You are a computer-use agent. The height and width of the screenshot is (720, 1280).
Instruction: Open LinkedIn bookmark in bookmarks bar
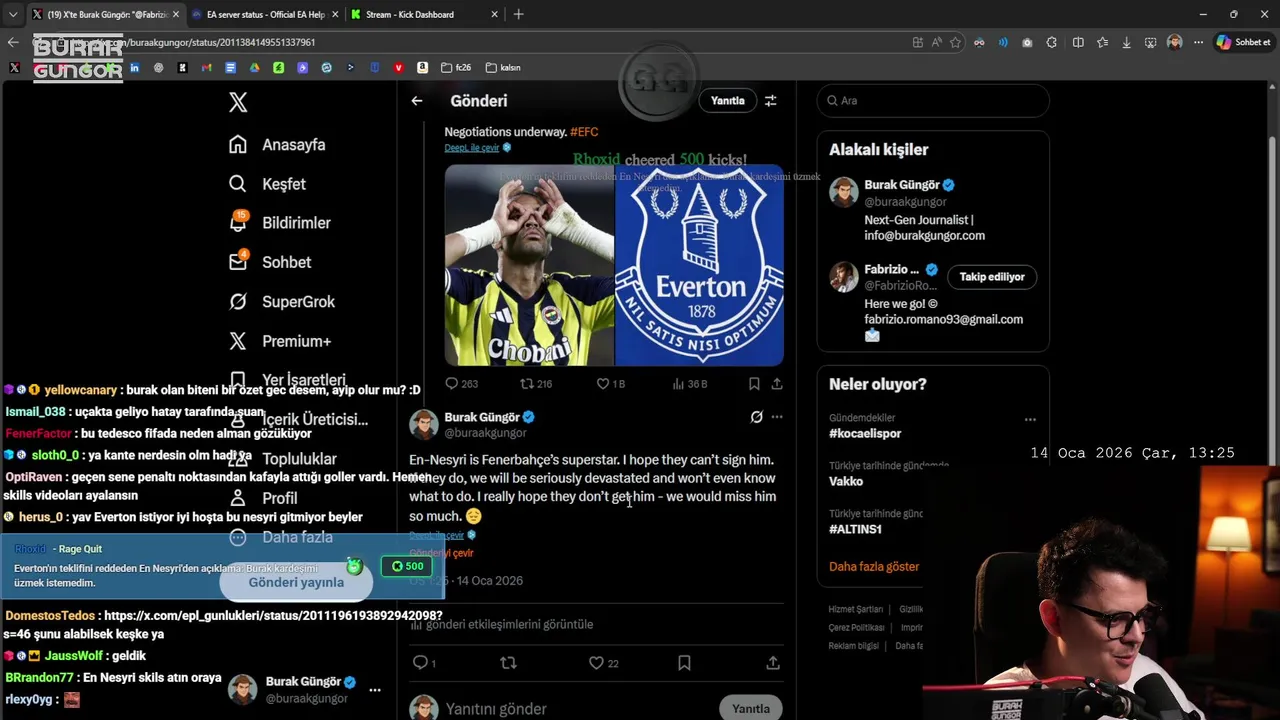(x=135, y=68)
